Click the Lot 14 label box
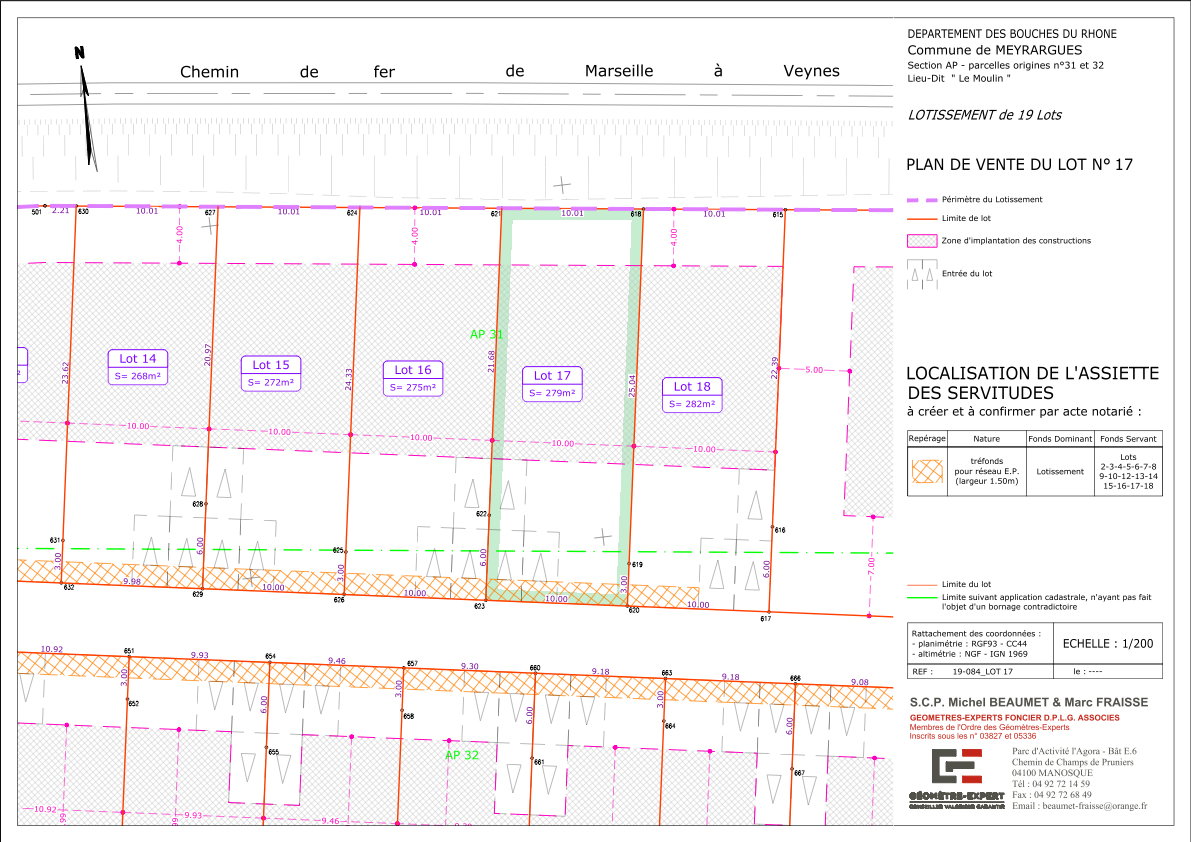Image resolution: width=1191 pixels, height=842 pixels. coord(137,367)
